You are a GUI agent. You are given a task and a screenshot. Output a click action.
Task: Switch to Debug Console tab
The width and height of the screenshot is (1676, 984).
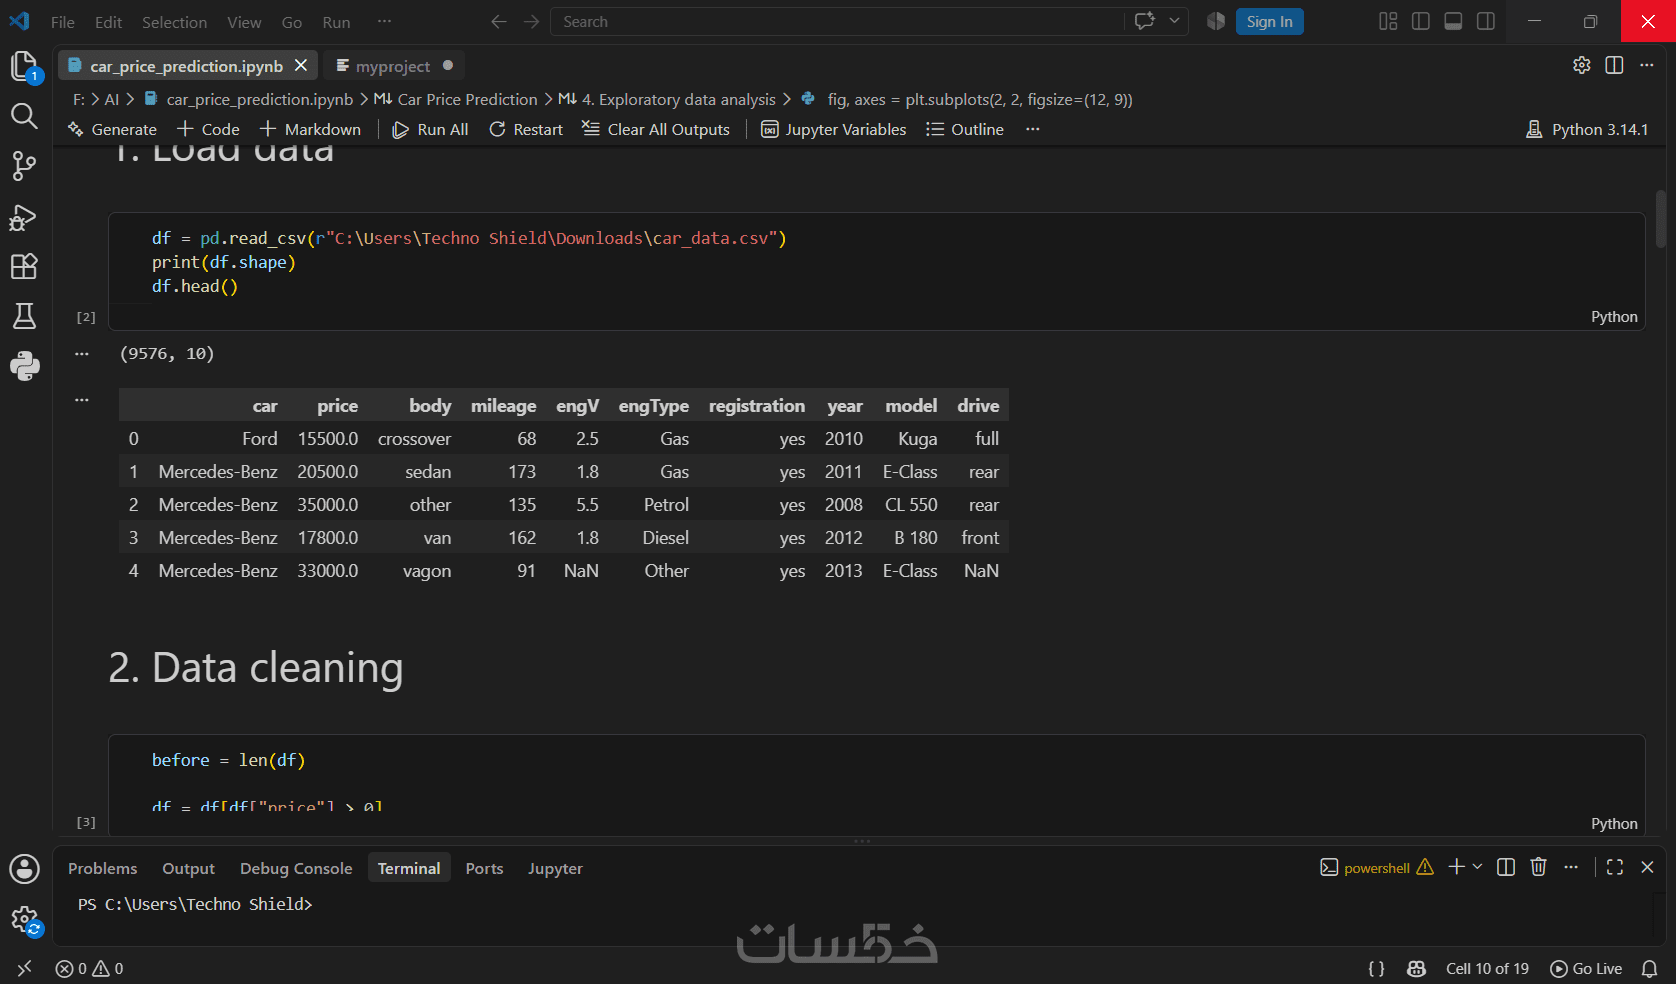(296, 868)
